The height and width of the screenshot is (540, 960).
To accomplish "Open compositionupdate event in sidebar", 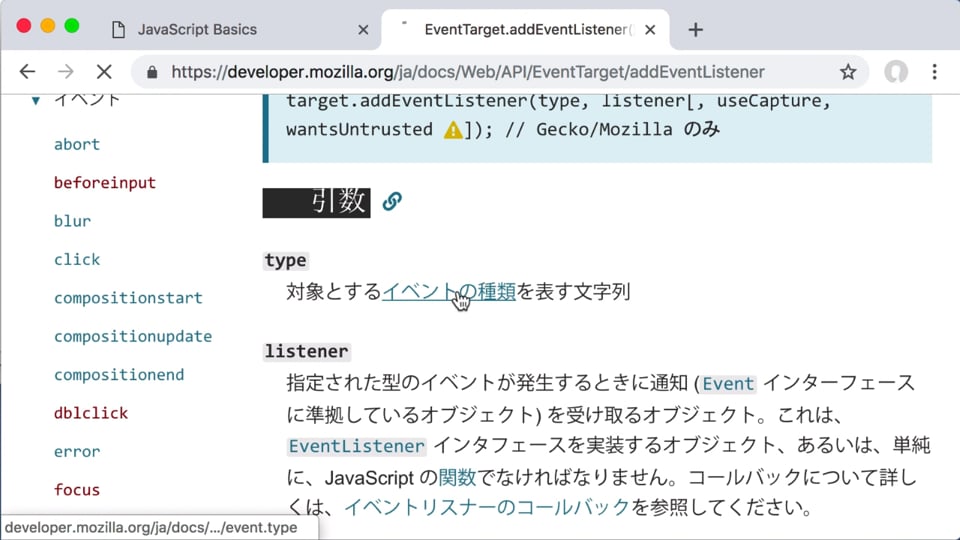I will 133,336.
